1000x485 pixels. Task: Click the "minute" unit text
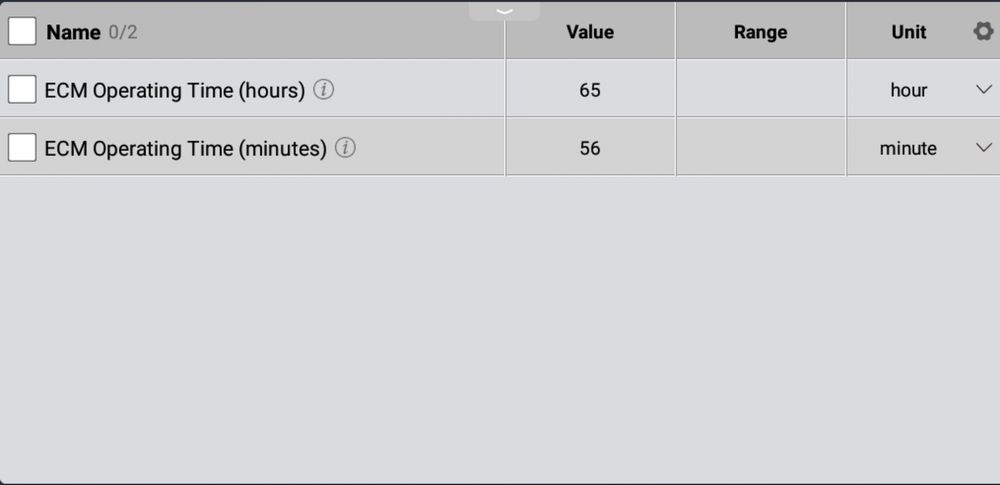(908, 148)
